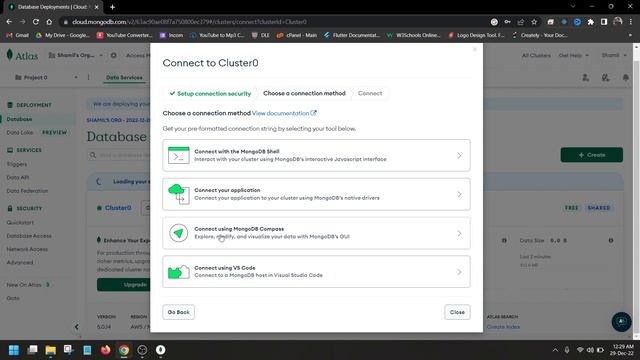The width and height of the screenshot is (640, 360).
Task: Open All Clusters link
Action: (x=536, y=55)
